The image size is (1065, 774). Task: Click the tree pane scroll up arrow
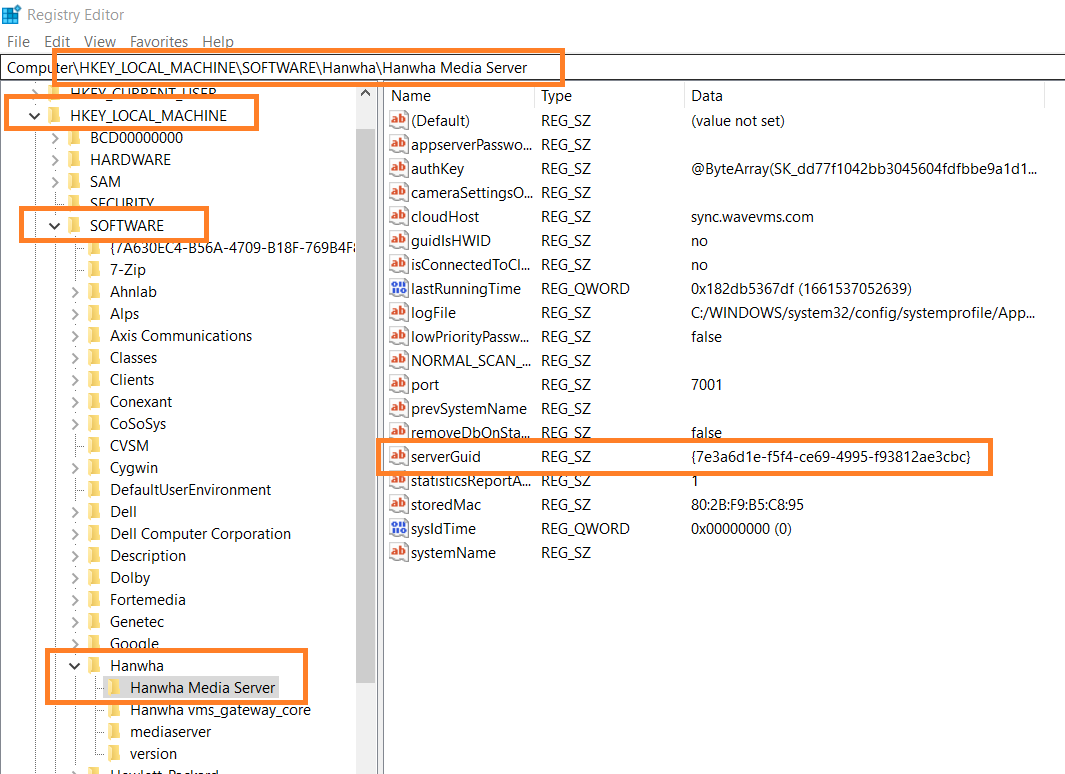coord(365,93)
